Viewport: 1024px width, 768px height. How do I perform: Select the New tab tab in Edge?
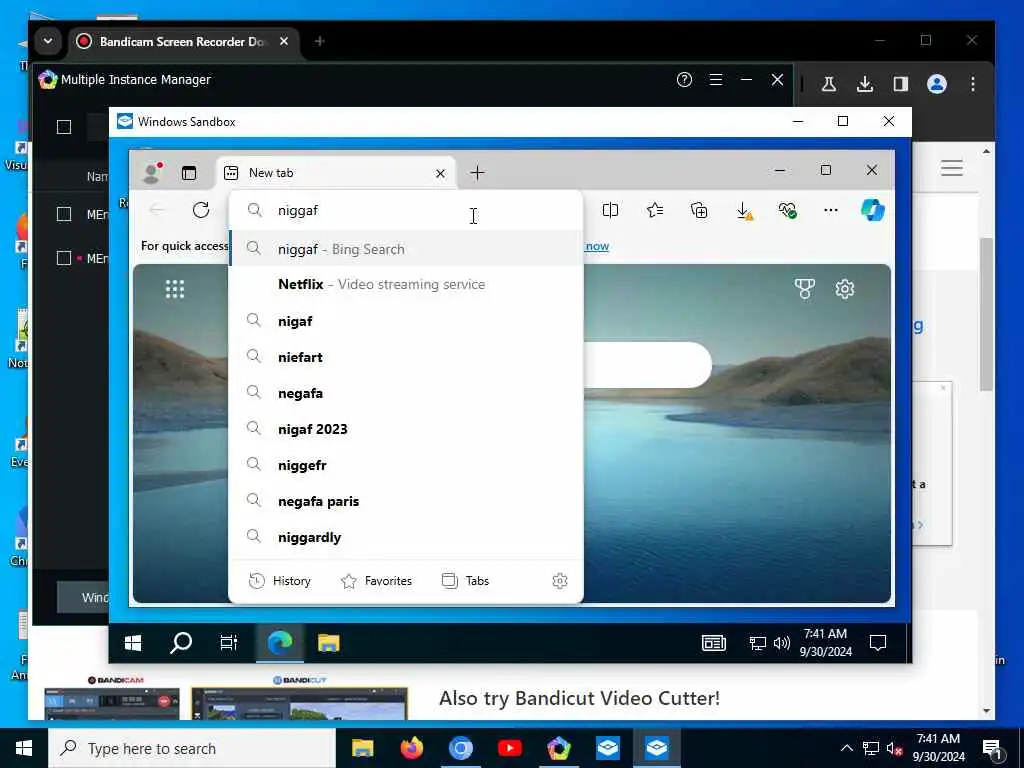[x=336, y=173]
